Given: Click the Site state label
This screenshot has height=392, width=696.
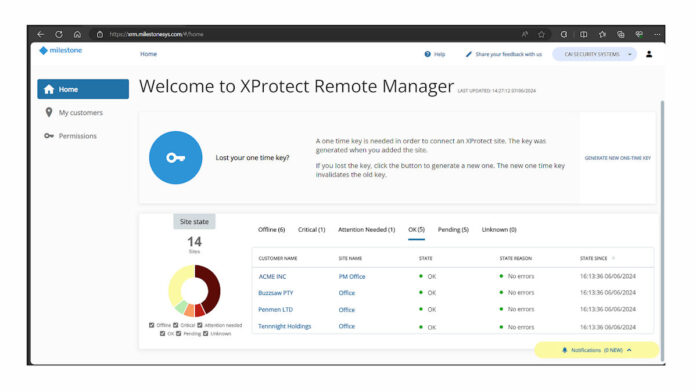Looking at the screenshot, I should coord(194,222).
